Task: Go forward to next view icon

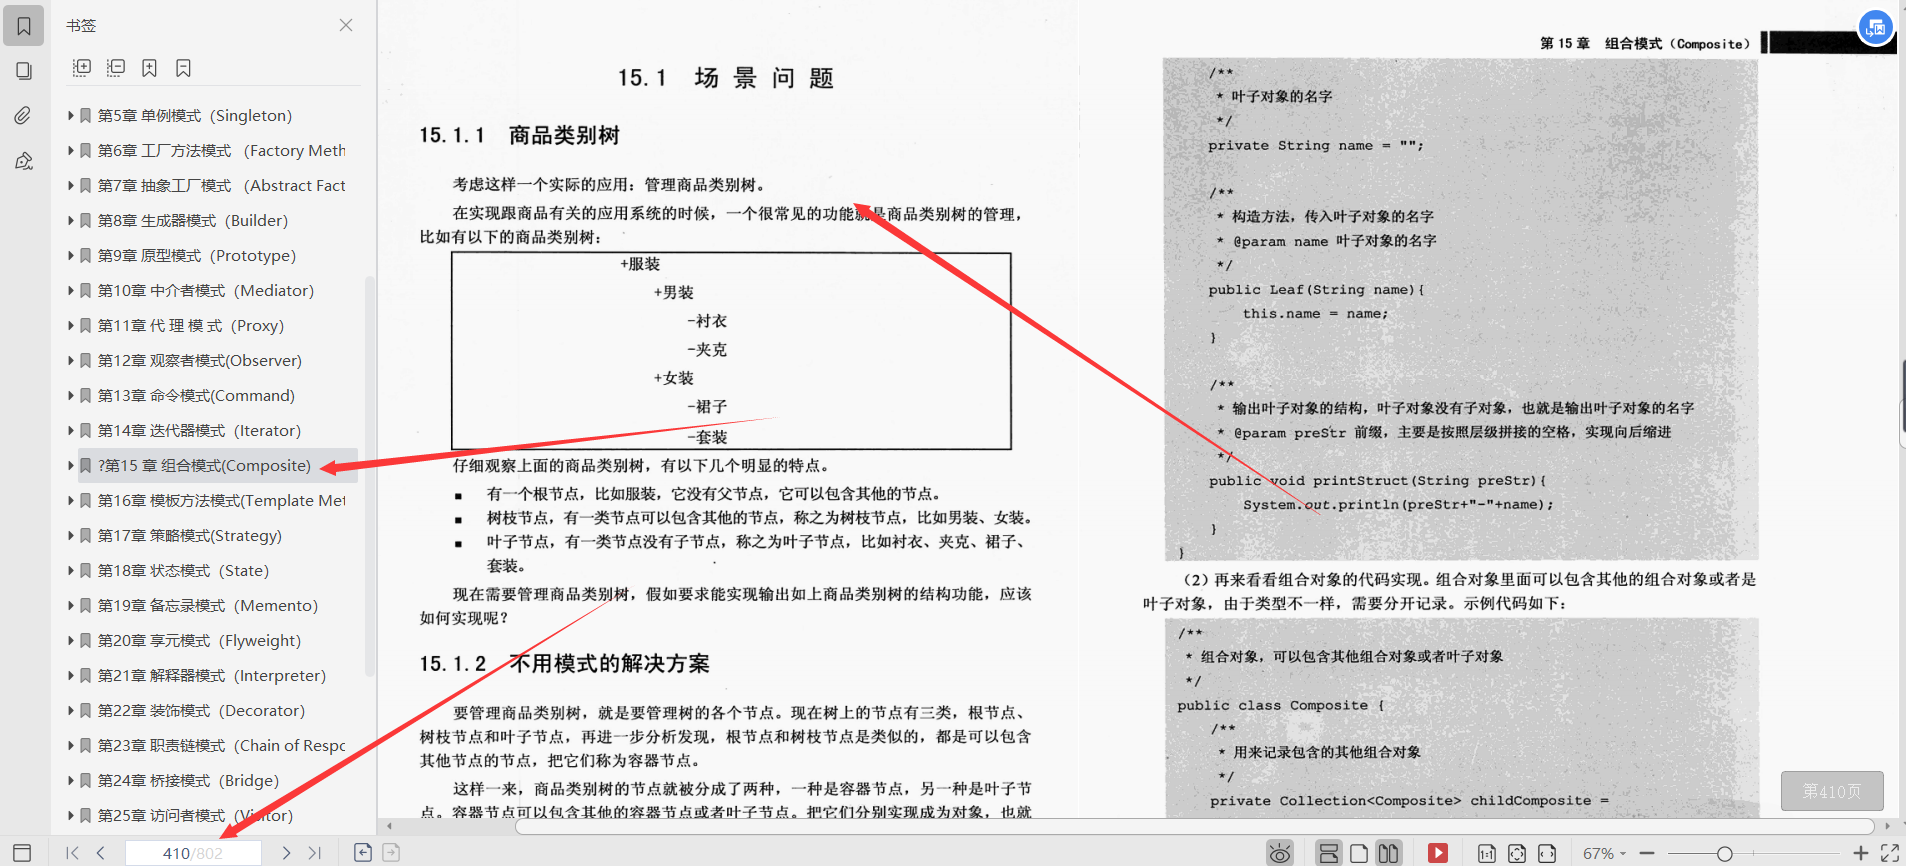Action: pos(391,852)
